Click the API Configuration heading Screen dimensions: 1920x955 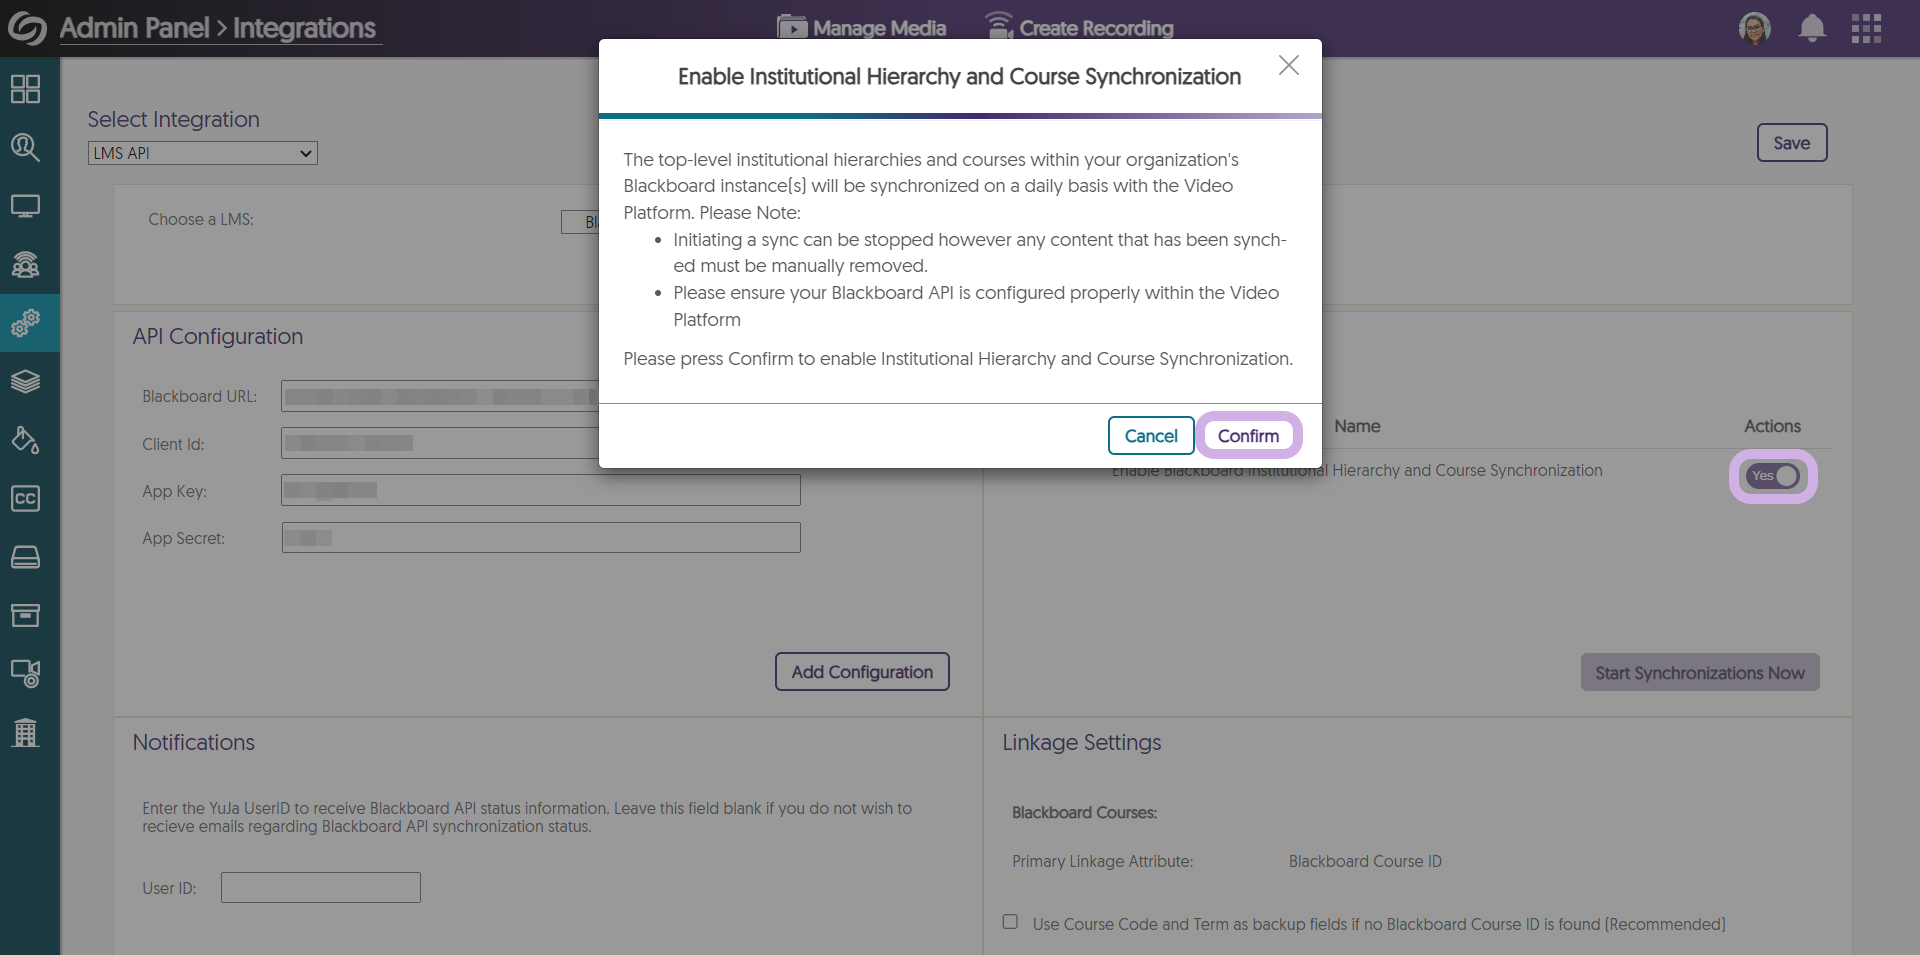(218, 336)
